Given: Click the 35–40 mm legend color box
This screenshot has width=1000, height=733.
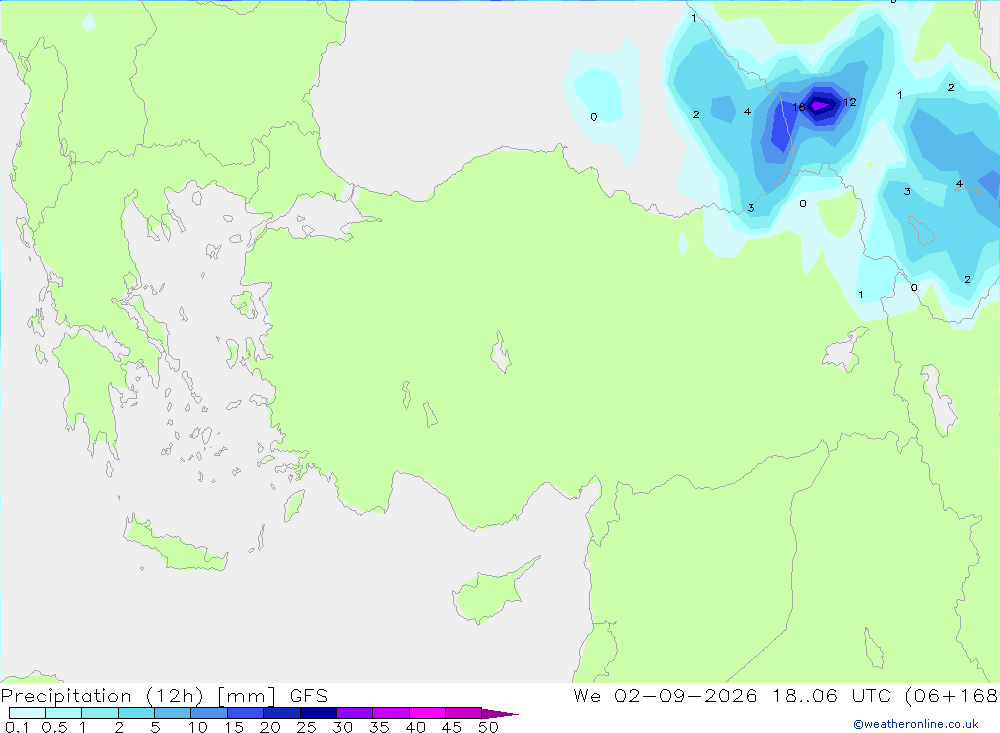Looking at the screenshot, I should (x=390, y=713).
